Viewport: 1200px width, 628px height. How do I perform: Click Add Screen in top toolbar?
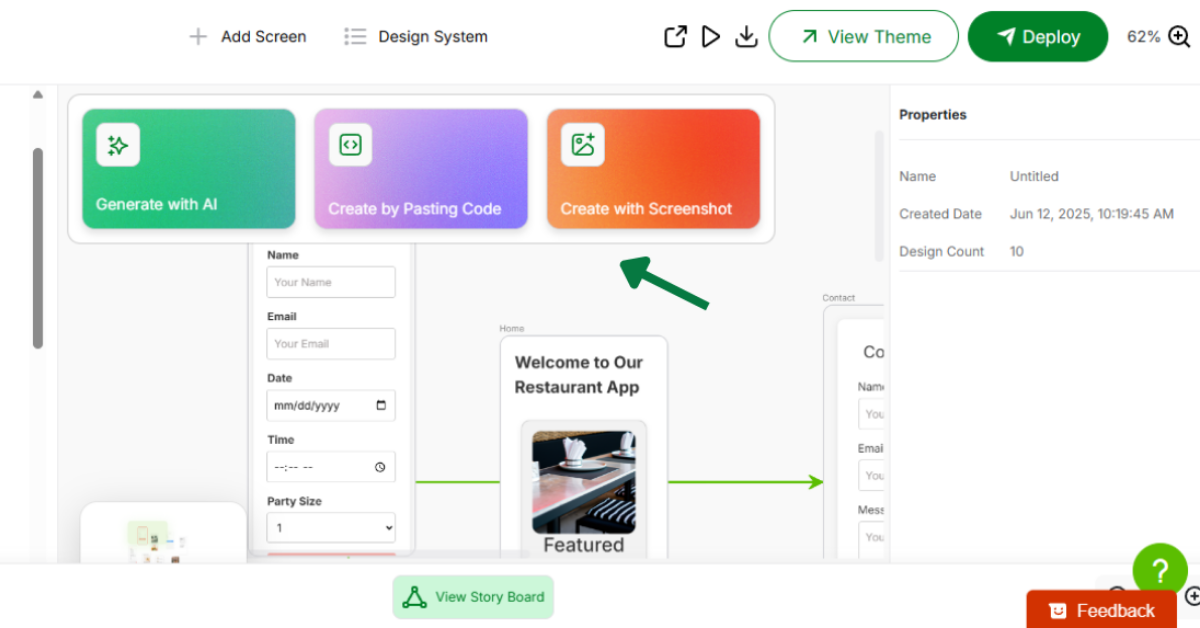point(248,37)
